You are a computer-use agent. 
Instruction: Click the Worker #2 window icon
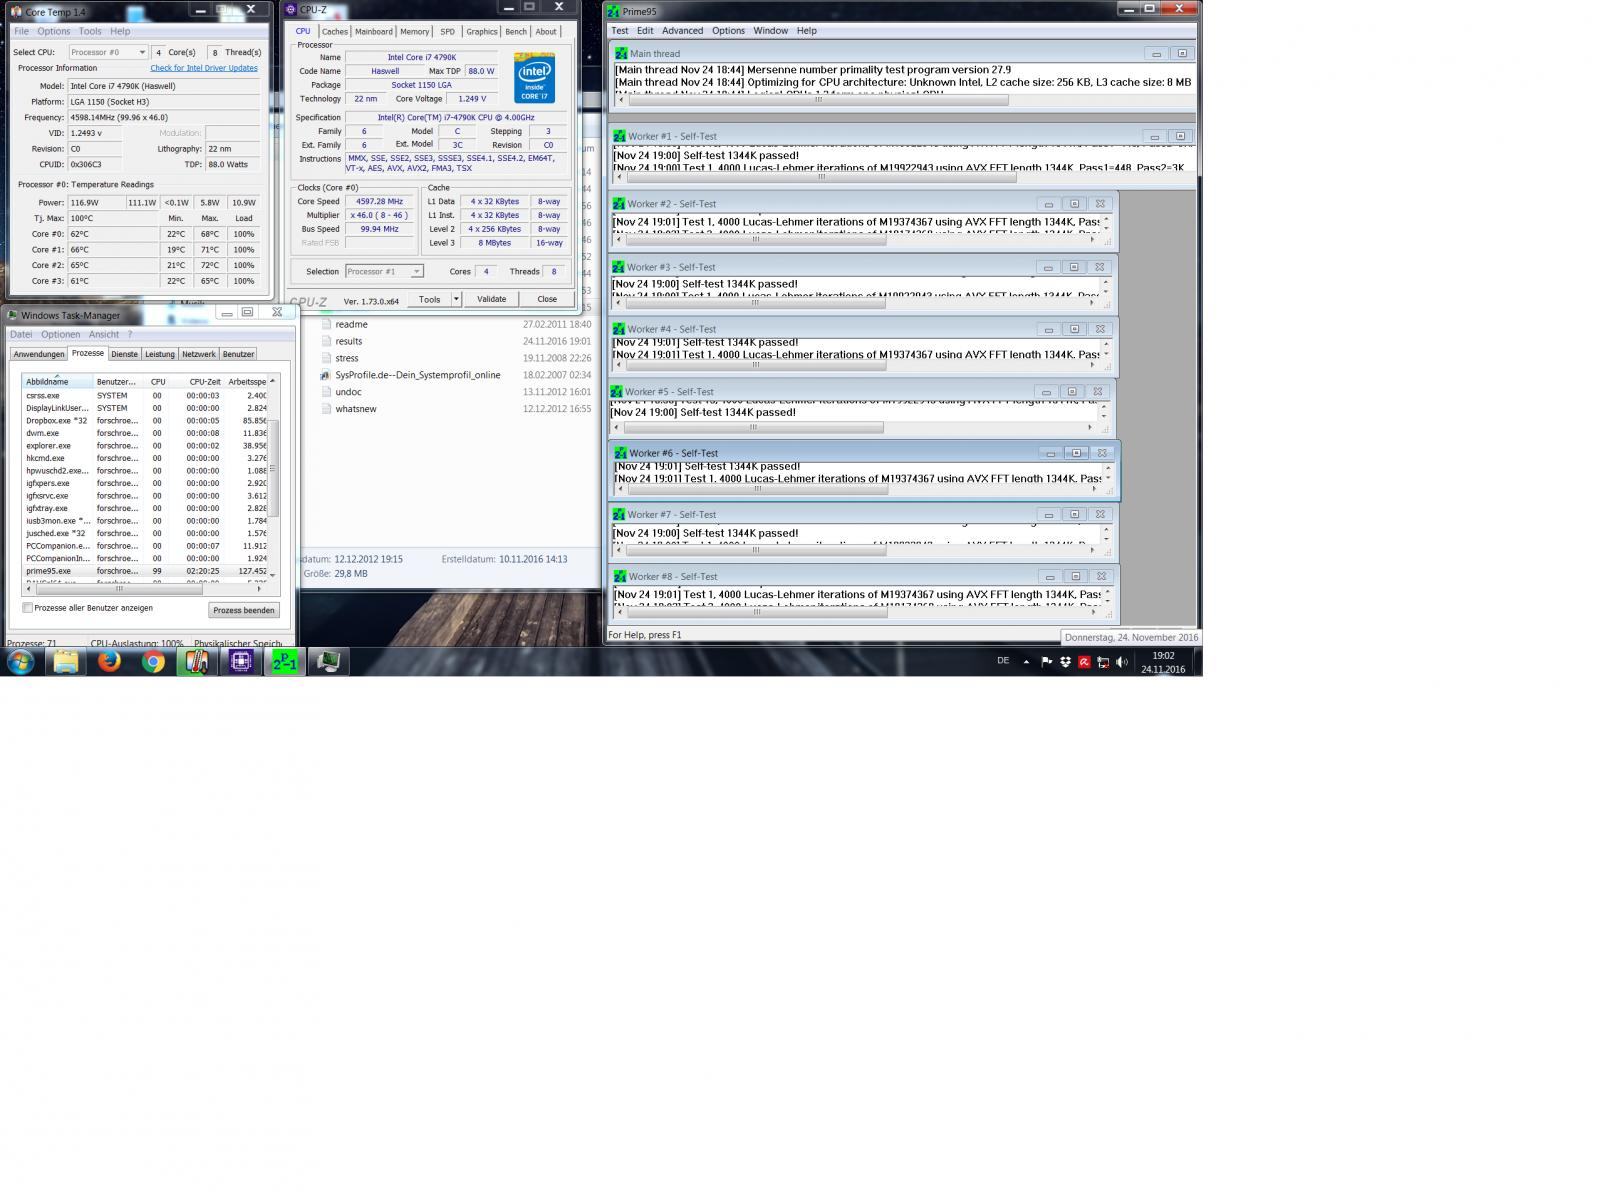coord(619,204)
